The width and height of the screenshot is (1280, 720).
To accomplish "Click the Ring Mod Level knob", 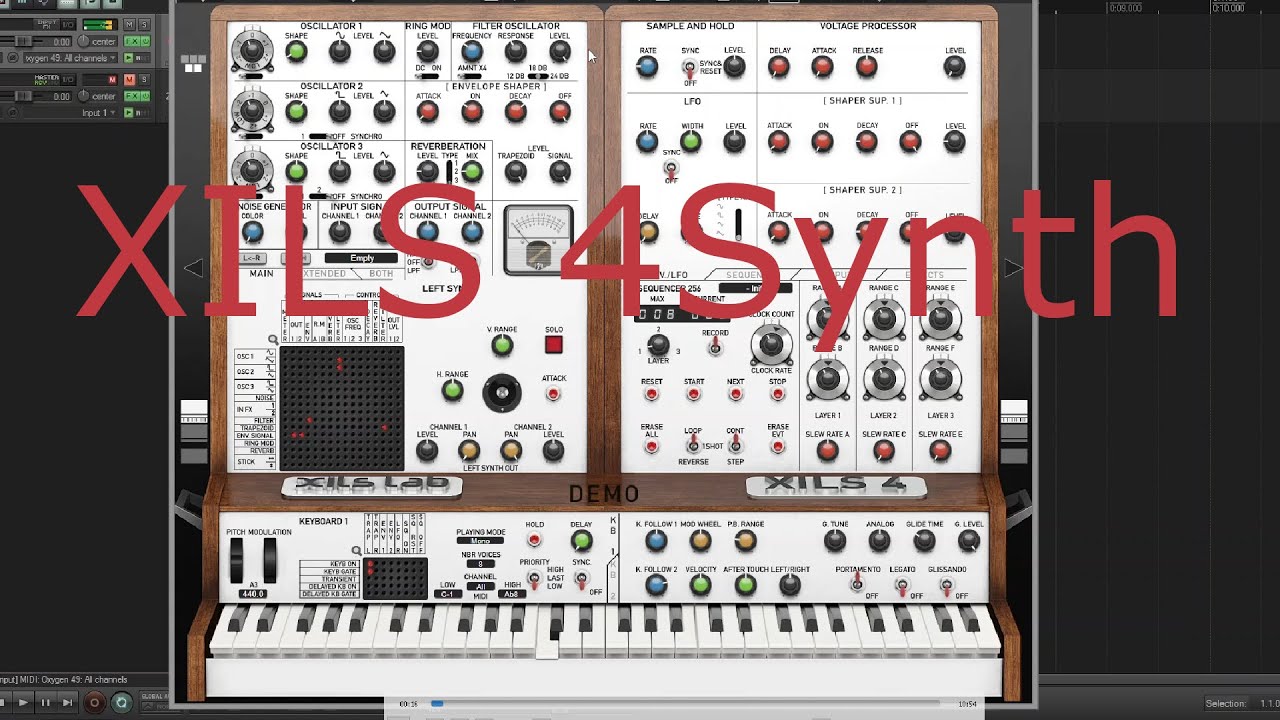I will point(427,51).
